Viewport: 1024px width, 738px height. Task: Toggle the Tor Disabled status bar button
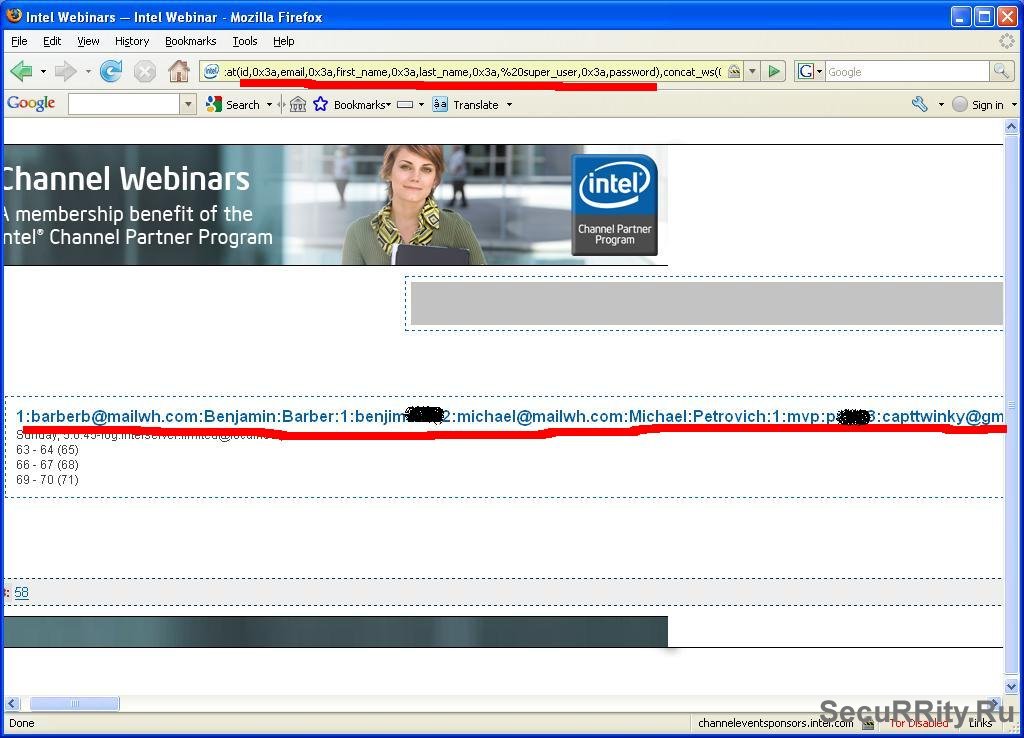(919, 723)
